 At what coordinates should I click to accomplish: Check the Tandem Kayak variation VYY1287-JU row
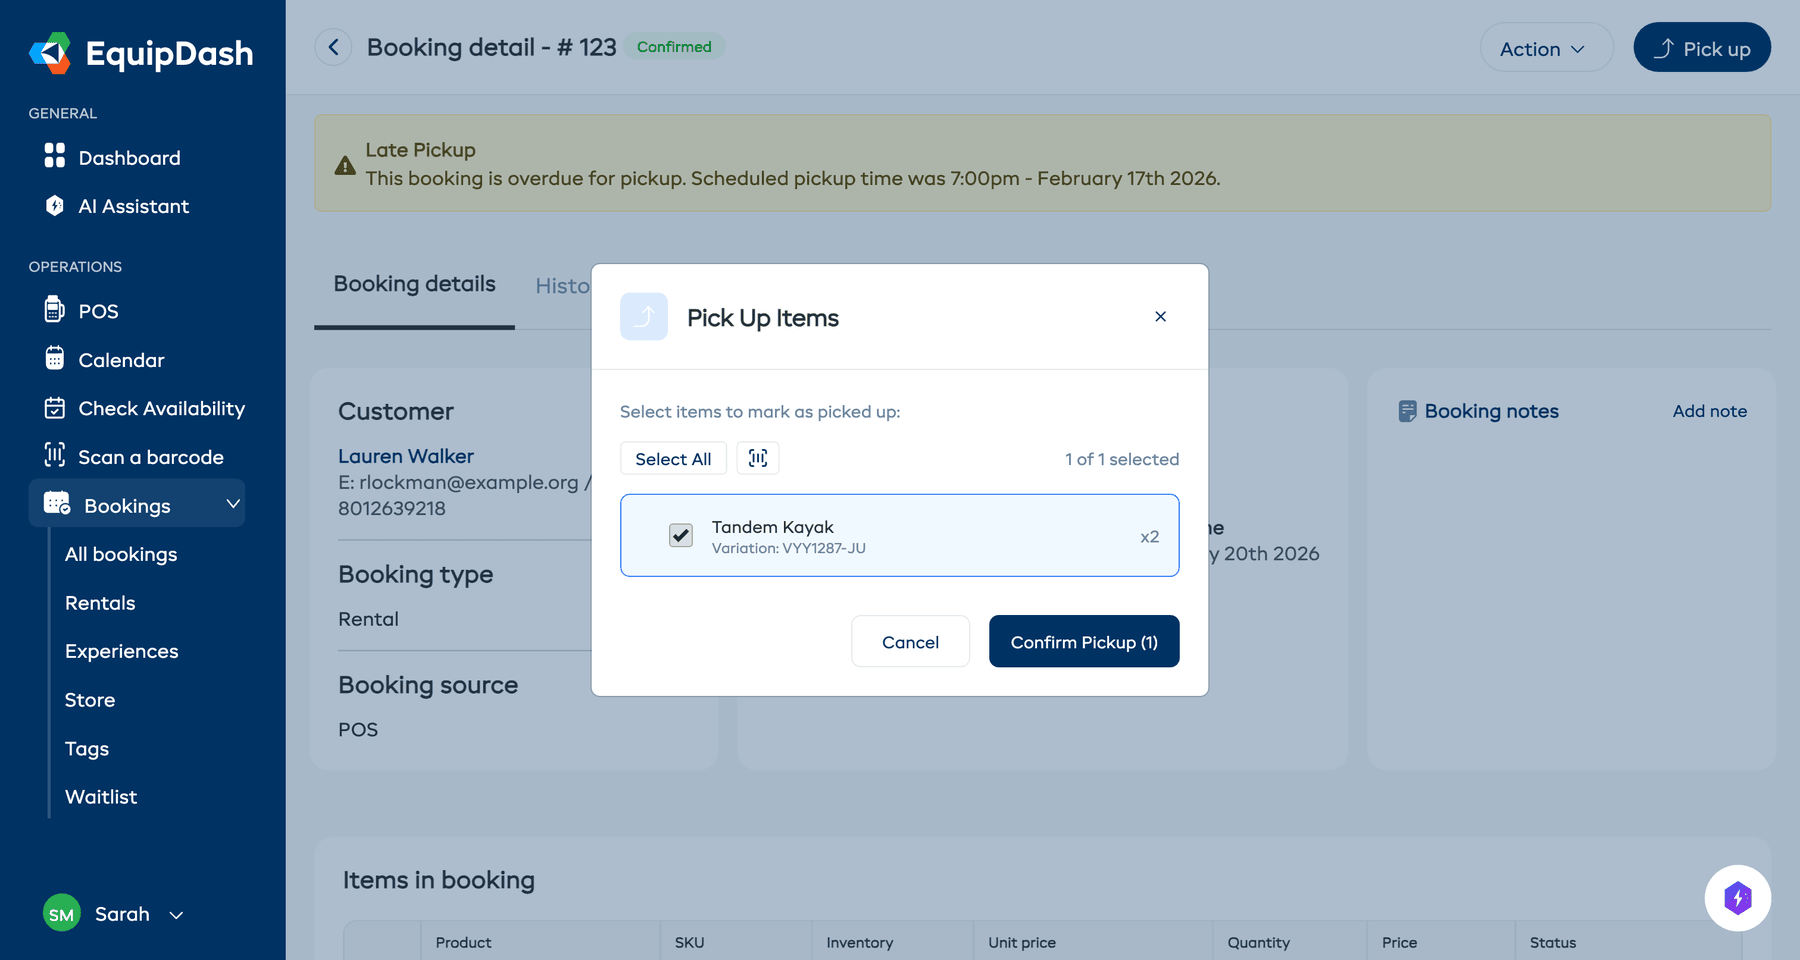coord(899,535)
